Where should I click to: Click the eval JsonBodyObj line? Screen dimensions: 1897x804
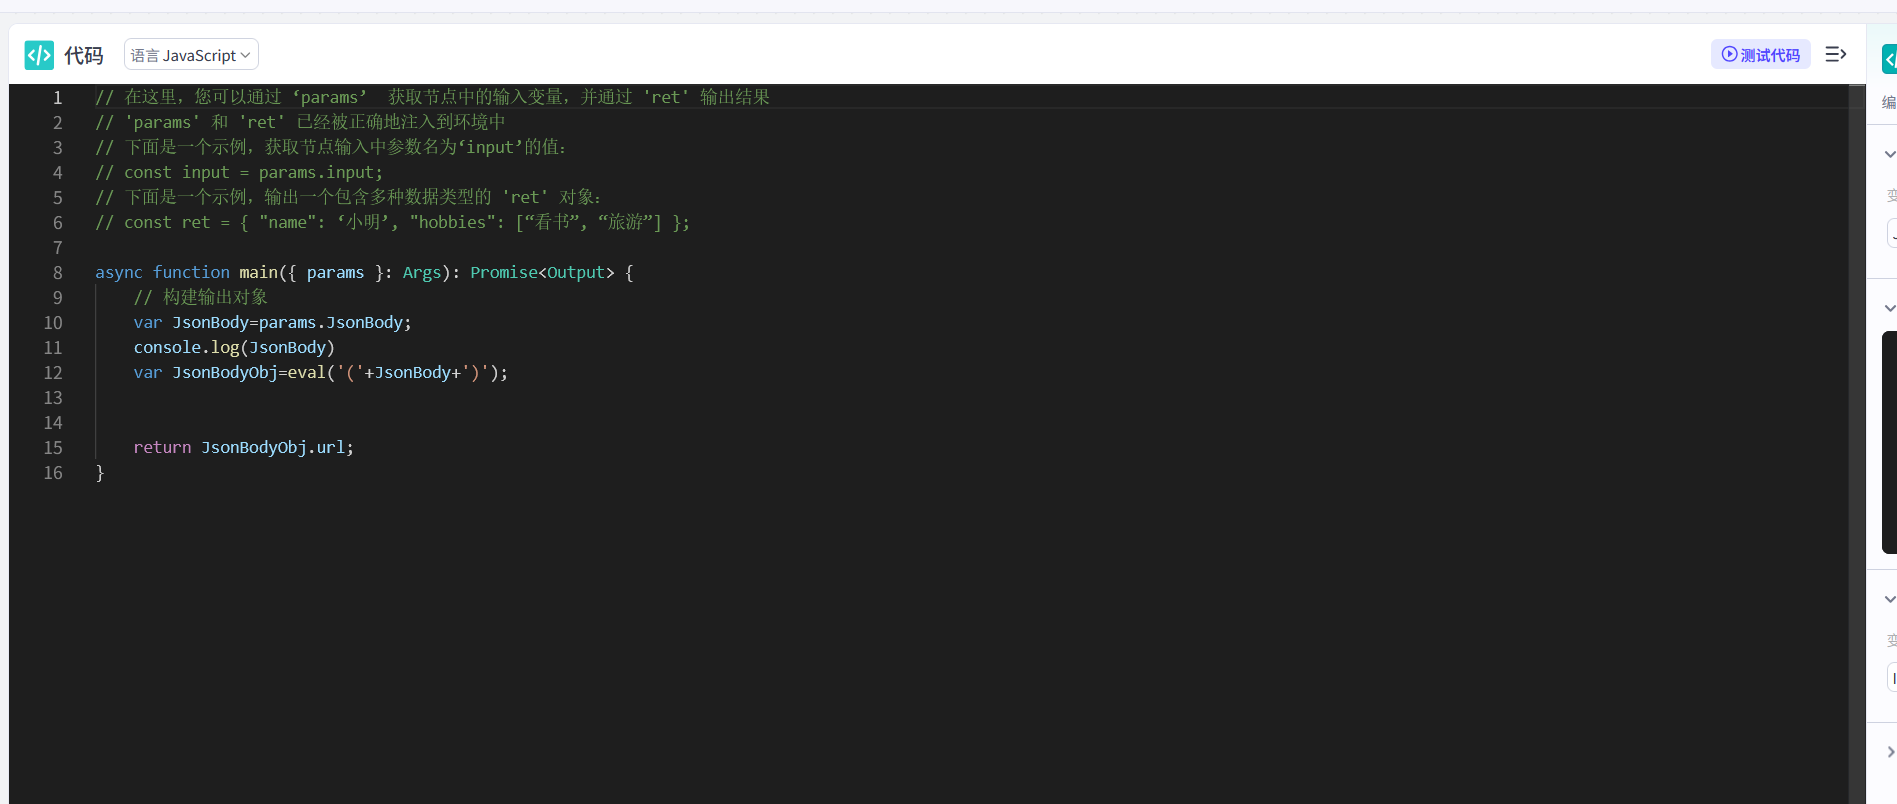(x=320, y=373)
